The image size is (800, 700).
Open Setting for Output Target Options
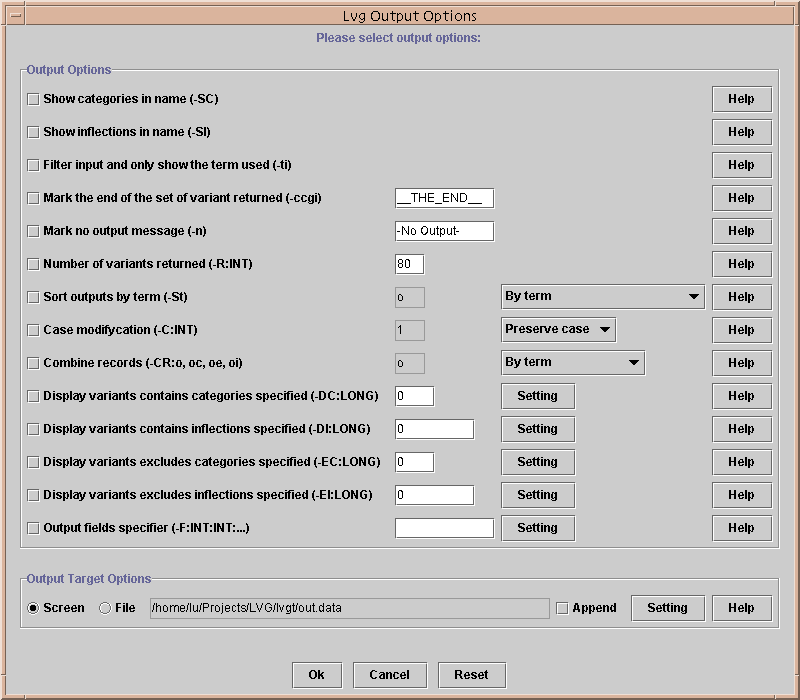pos(667,608)
